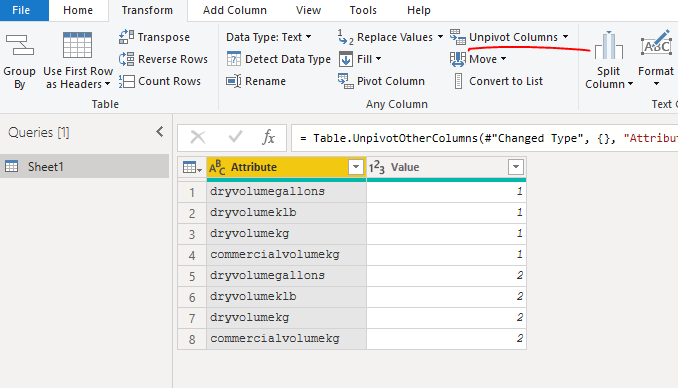This screenshot has width=678, height=388.
Task: Click the Unpivot Columns icon
Action: (457, 37)
